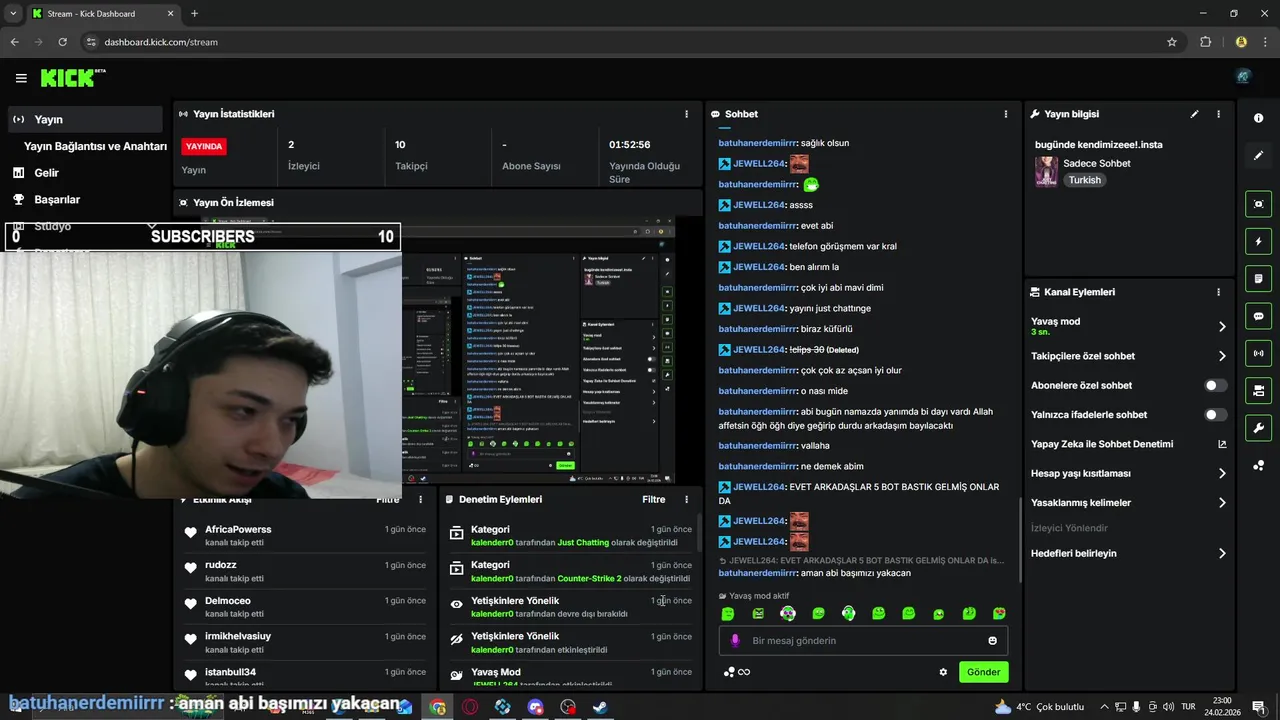Click the document icon in right sidebar
1280x720 pixels.
(1258, 278)
